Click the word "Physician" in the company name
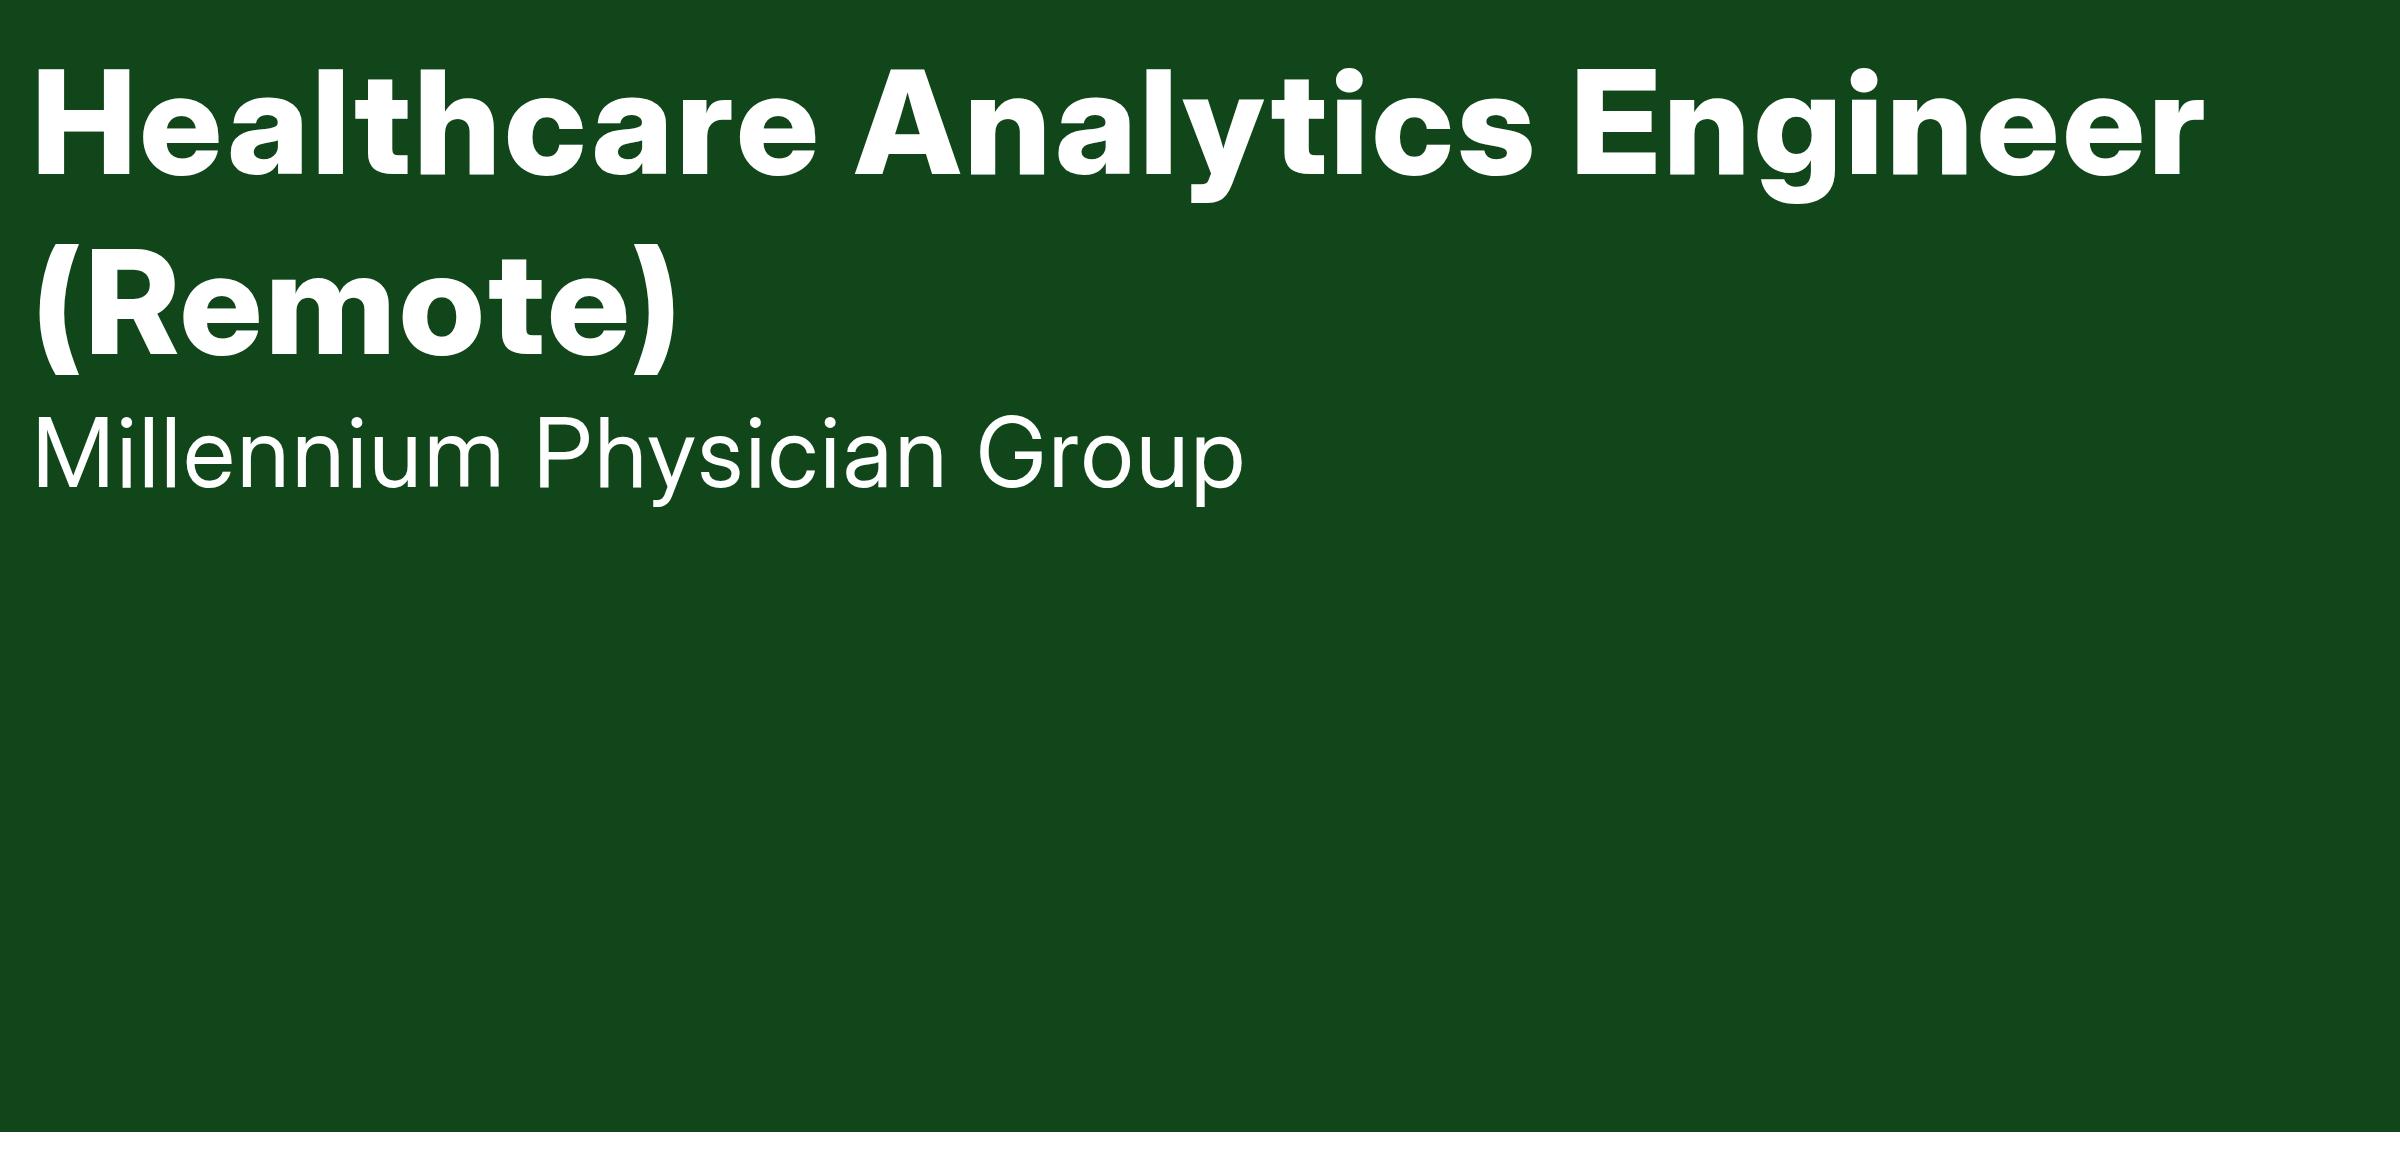This screenshot has width=2400, height=1173. (x=739, y=456)
